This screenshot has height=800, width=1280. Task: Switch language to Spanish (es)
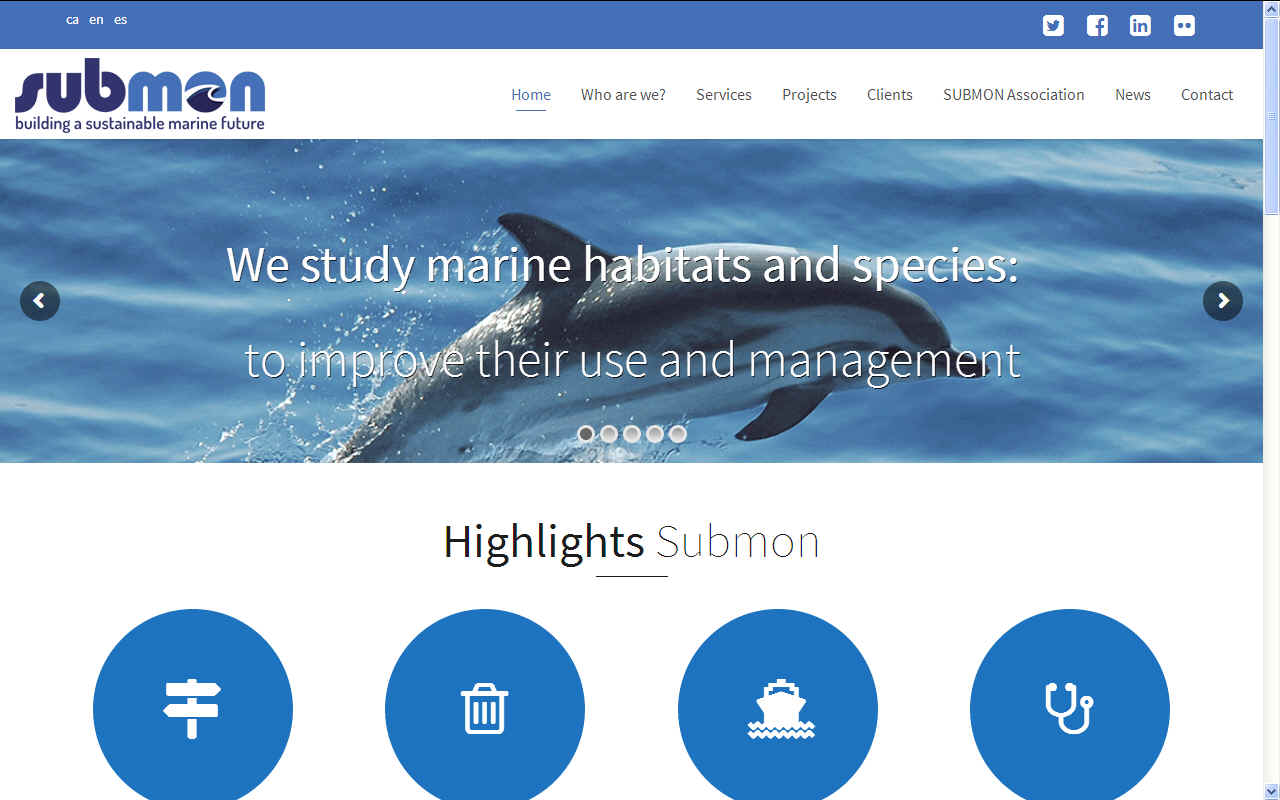121,20
